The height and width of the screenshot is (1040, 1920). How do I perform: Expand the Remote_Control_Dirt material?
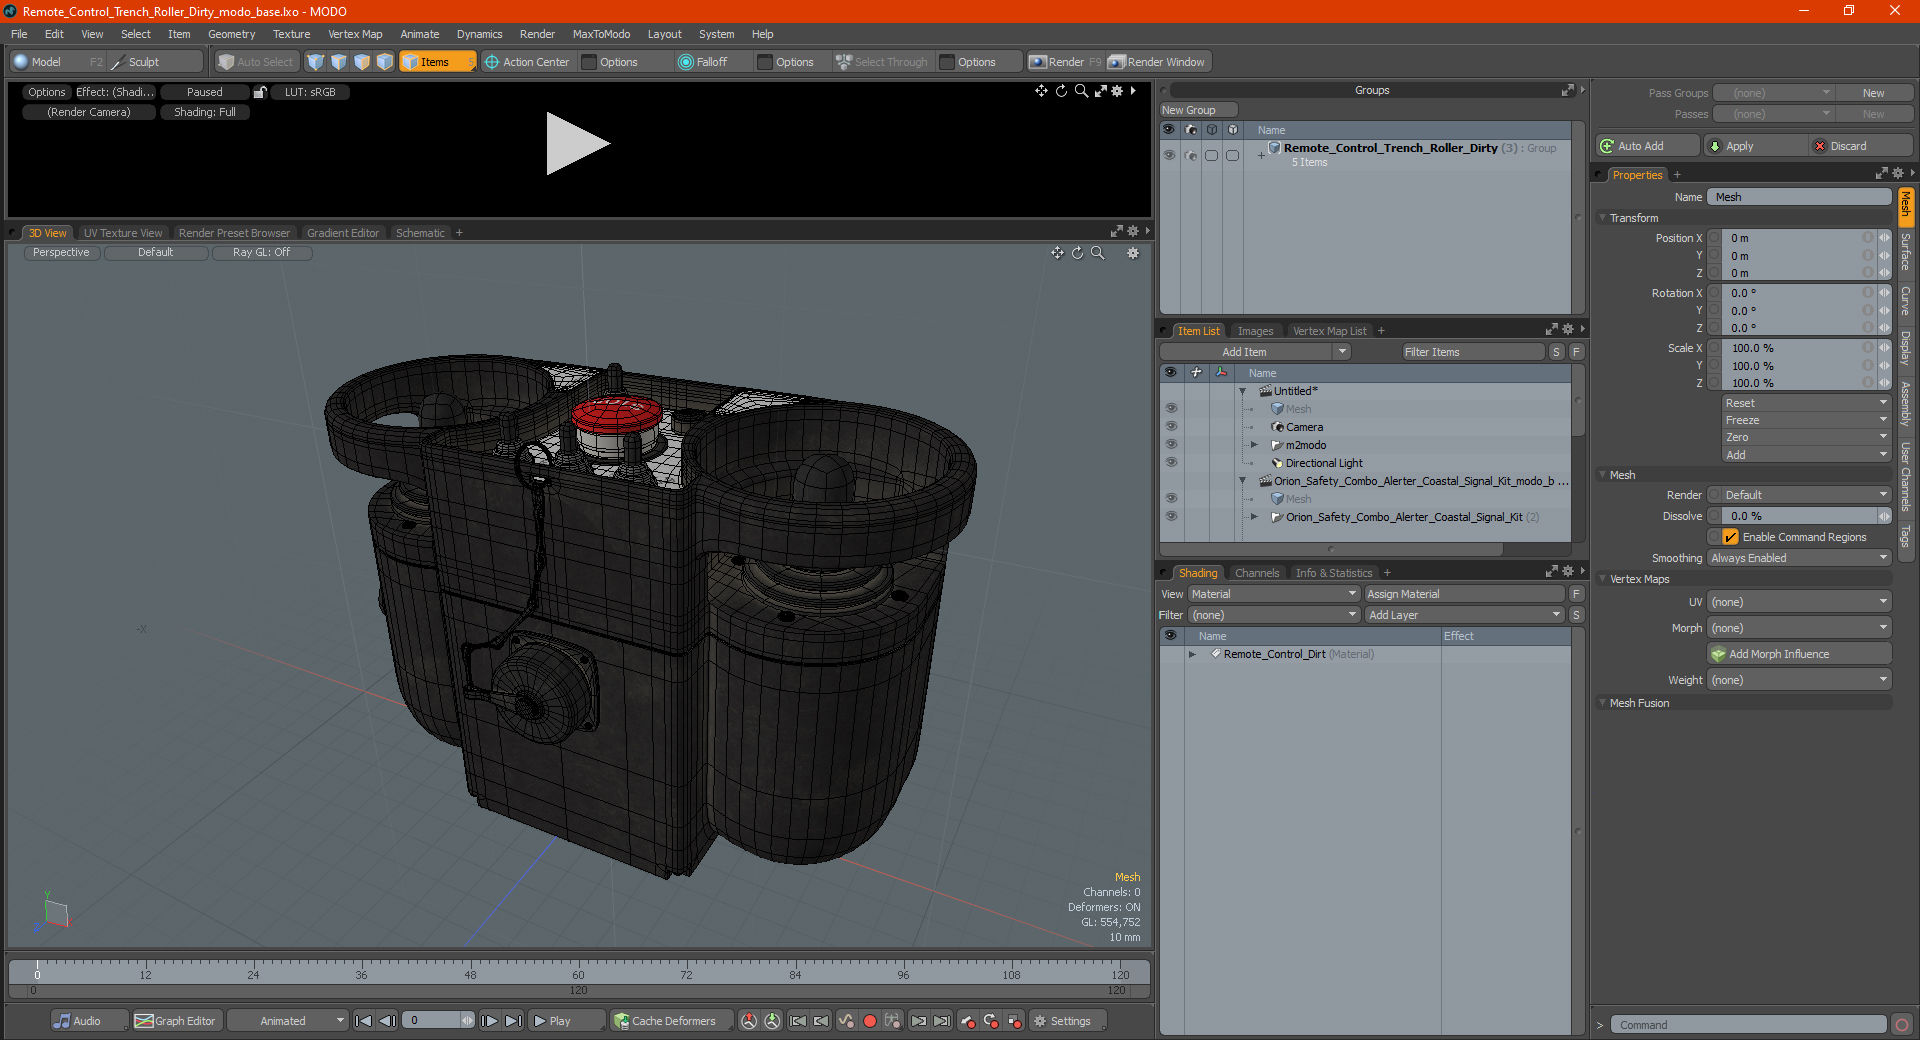click(x=1192, y=654)
